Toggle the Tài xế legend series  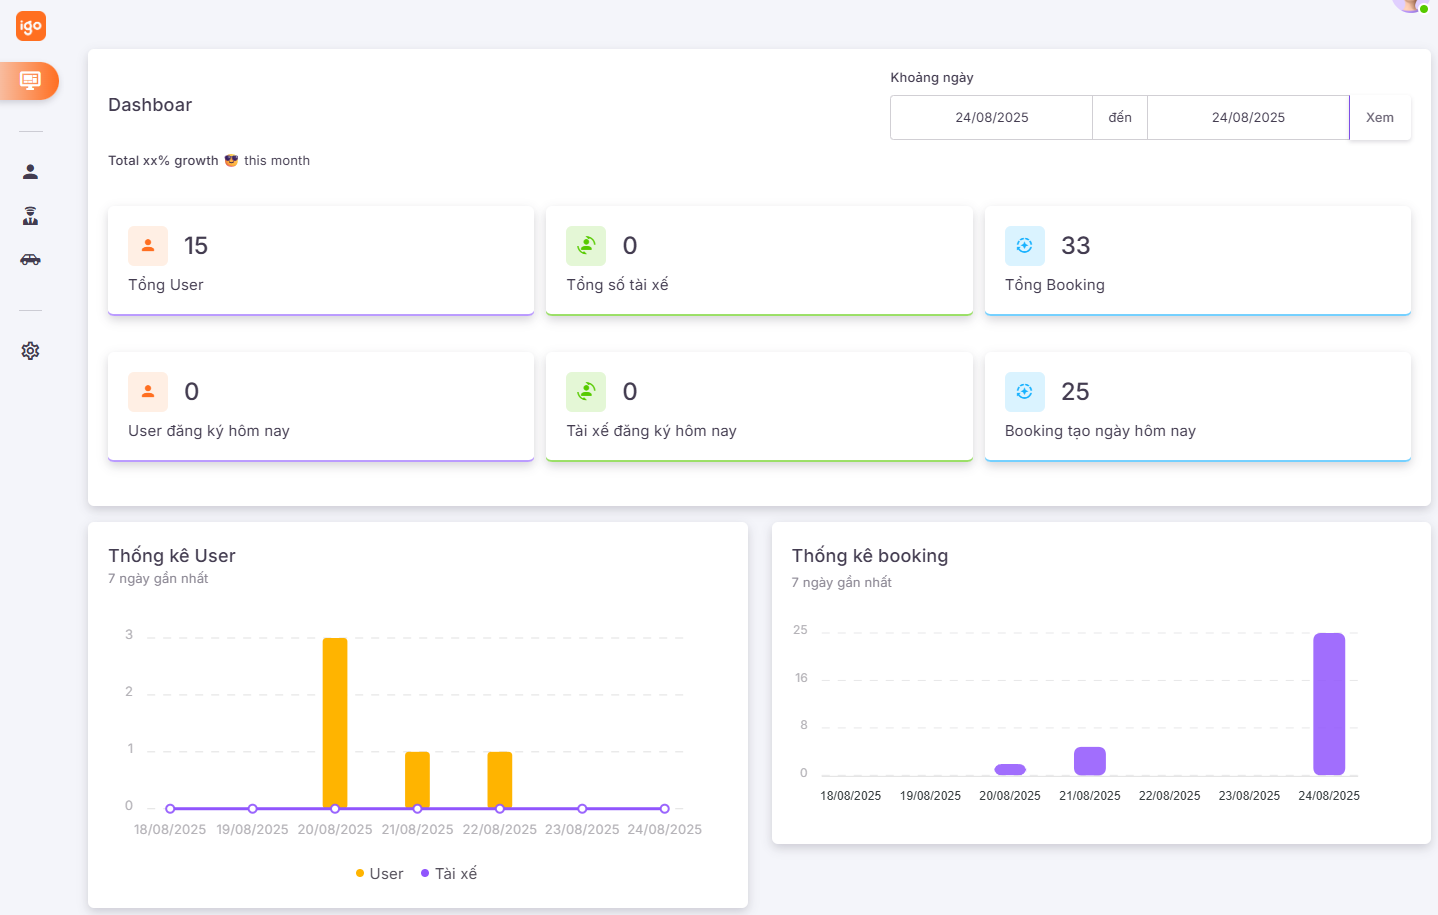pyautogui.click(x=449, y=874)
